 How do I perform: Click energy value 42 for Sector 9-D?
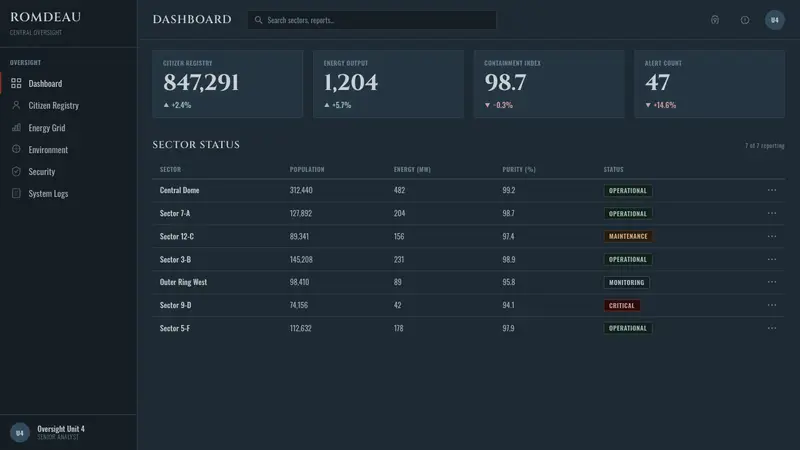pos(397,305)
